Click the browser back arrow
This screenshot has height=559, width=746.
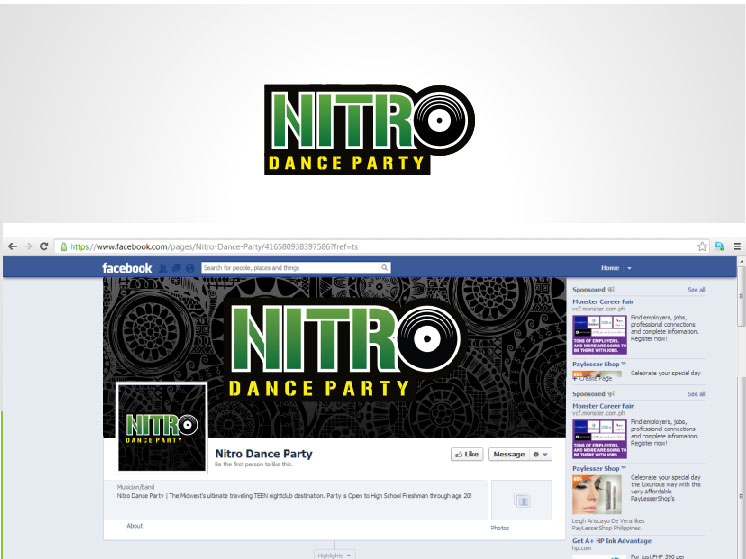pyautogui.click(x=13, y=246)
